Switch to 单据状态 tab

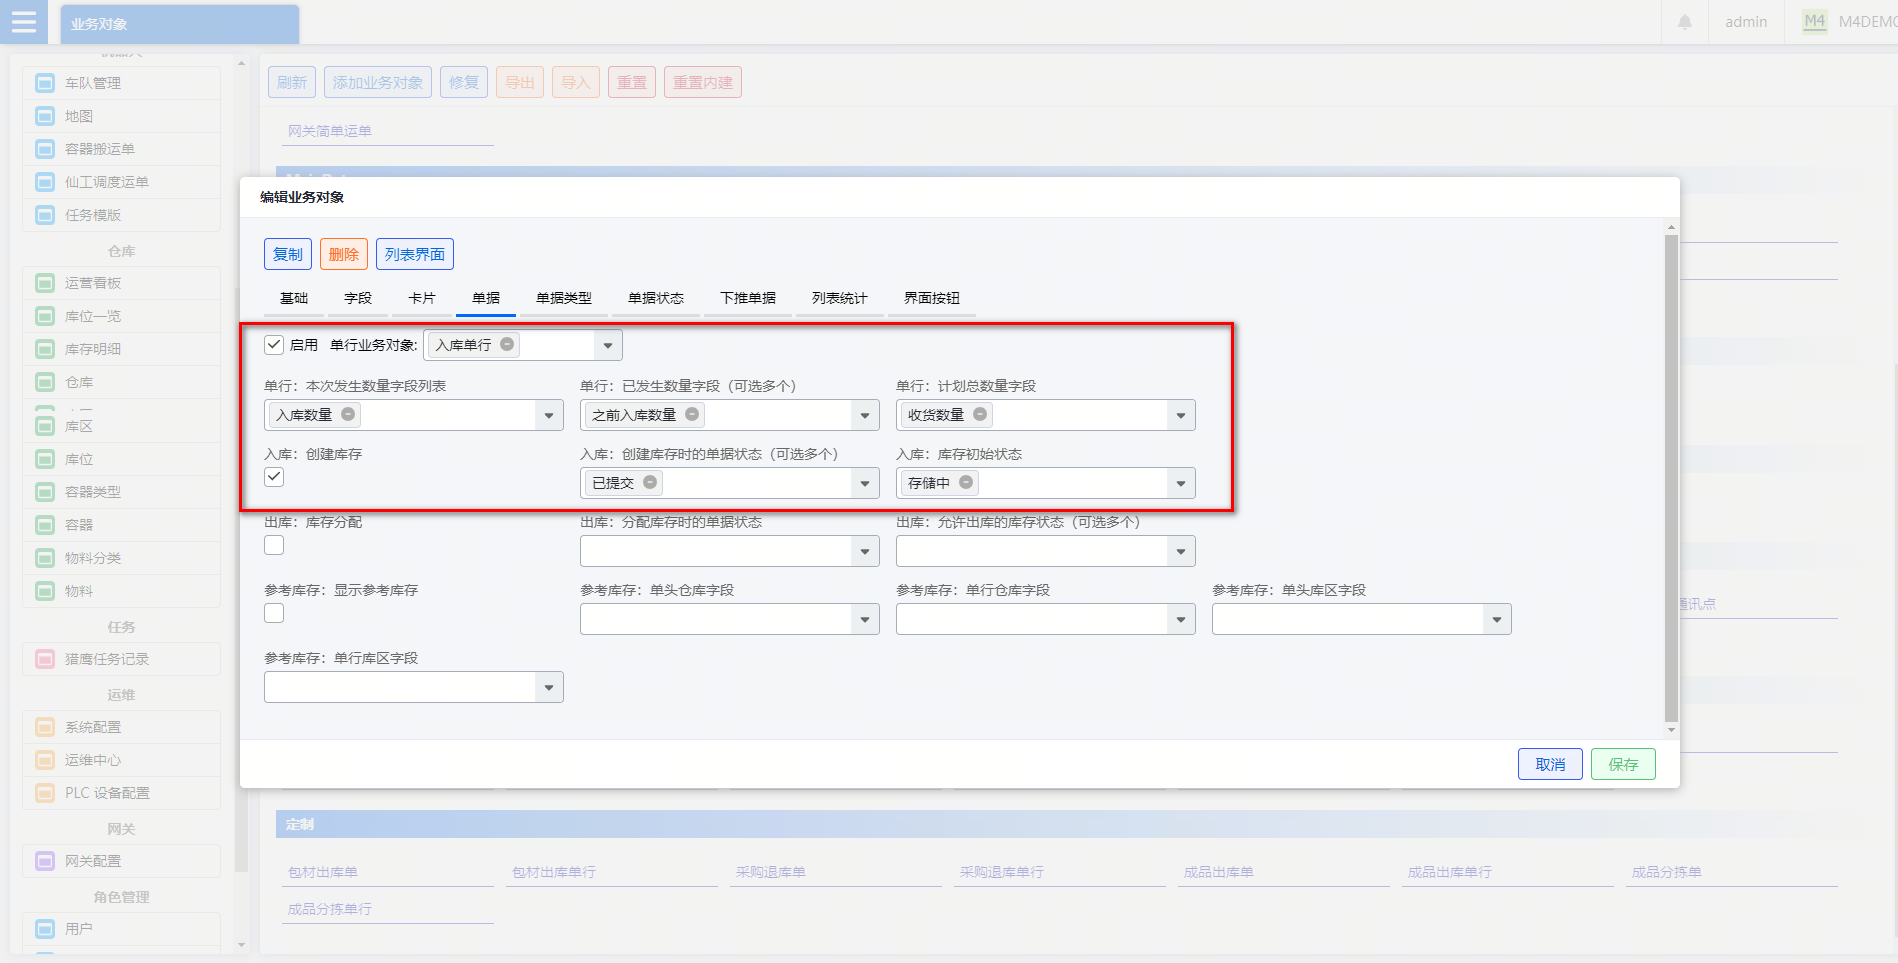point(656,298)
